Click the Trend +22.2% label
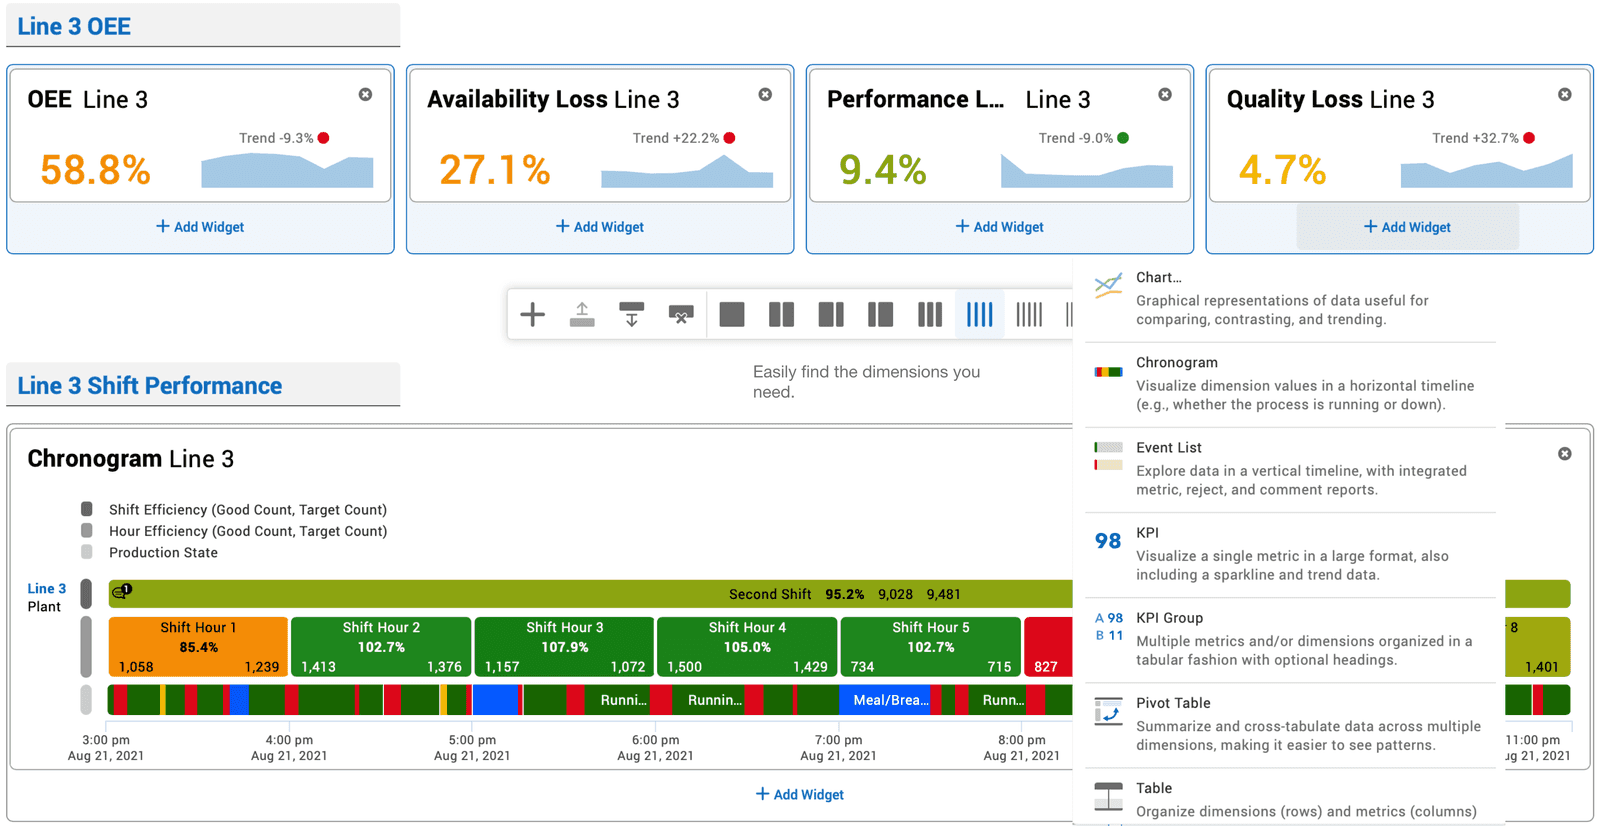The image size is (1600, 833). pos(676,138)
